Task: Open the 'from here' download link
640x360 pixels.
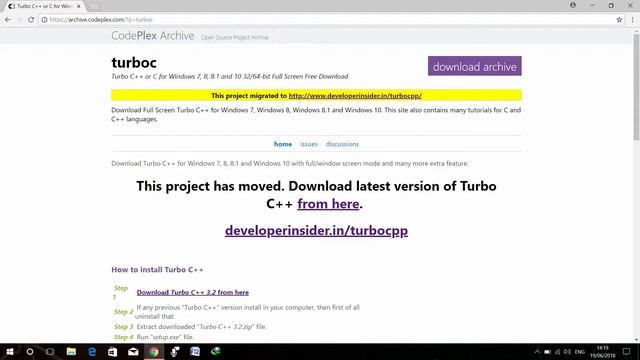Action: pos(328,204)
